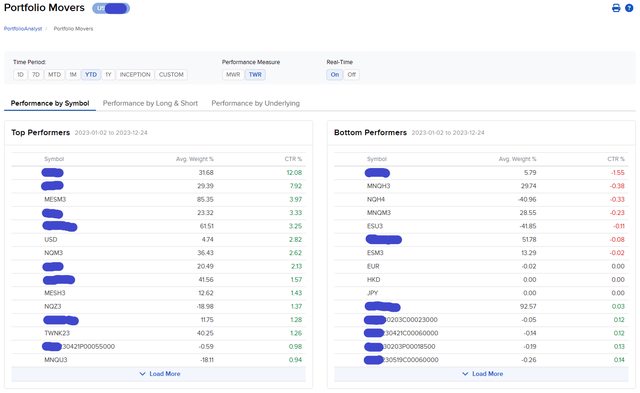640x393 pixels.
Task: Switch to Performance by Underlying tab
Action: [x=256, y=103]
